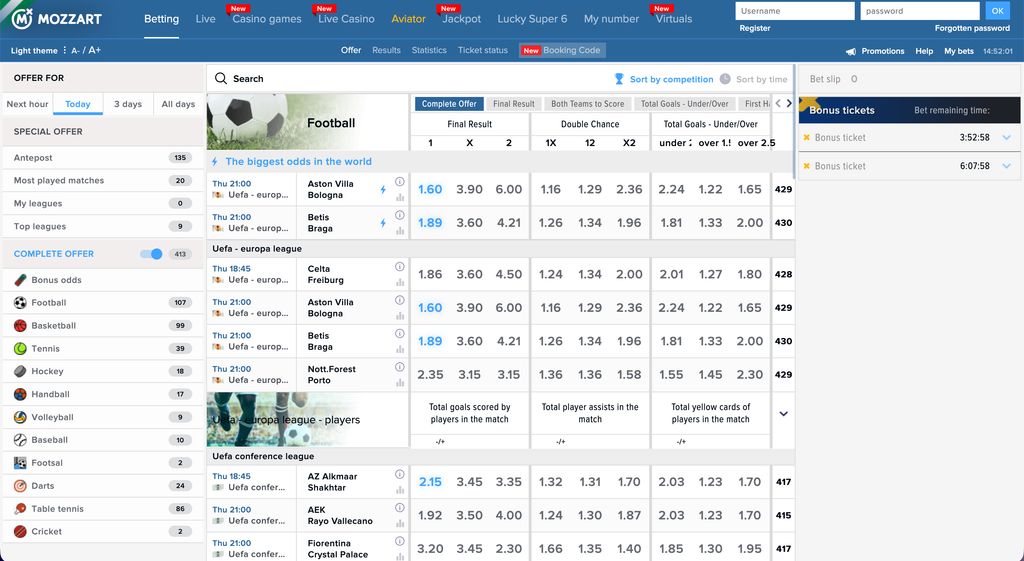Open the Aviator game
Screen dimensions: 1024x561
click(x=408, y=19)
